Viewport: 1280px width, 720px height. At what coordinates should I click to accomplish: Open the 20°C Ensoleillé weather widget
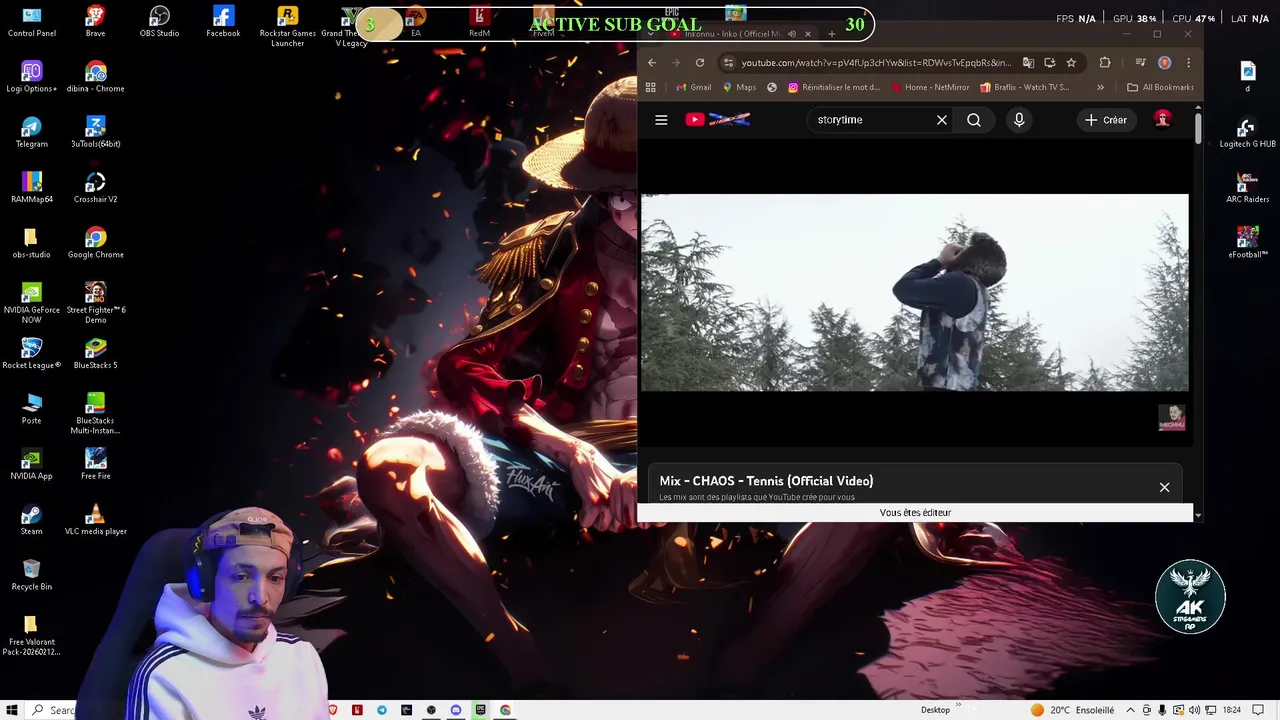point(1072,710)
